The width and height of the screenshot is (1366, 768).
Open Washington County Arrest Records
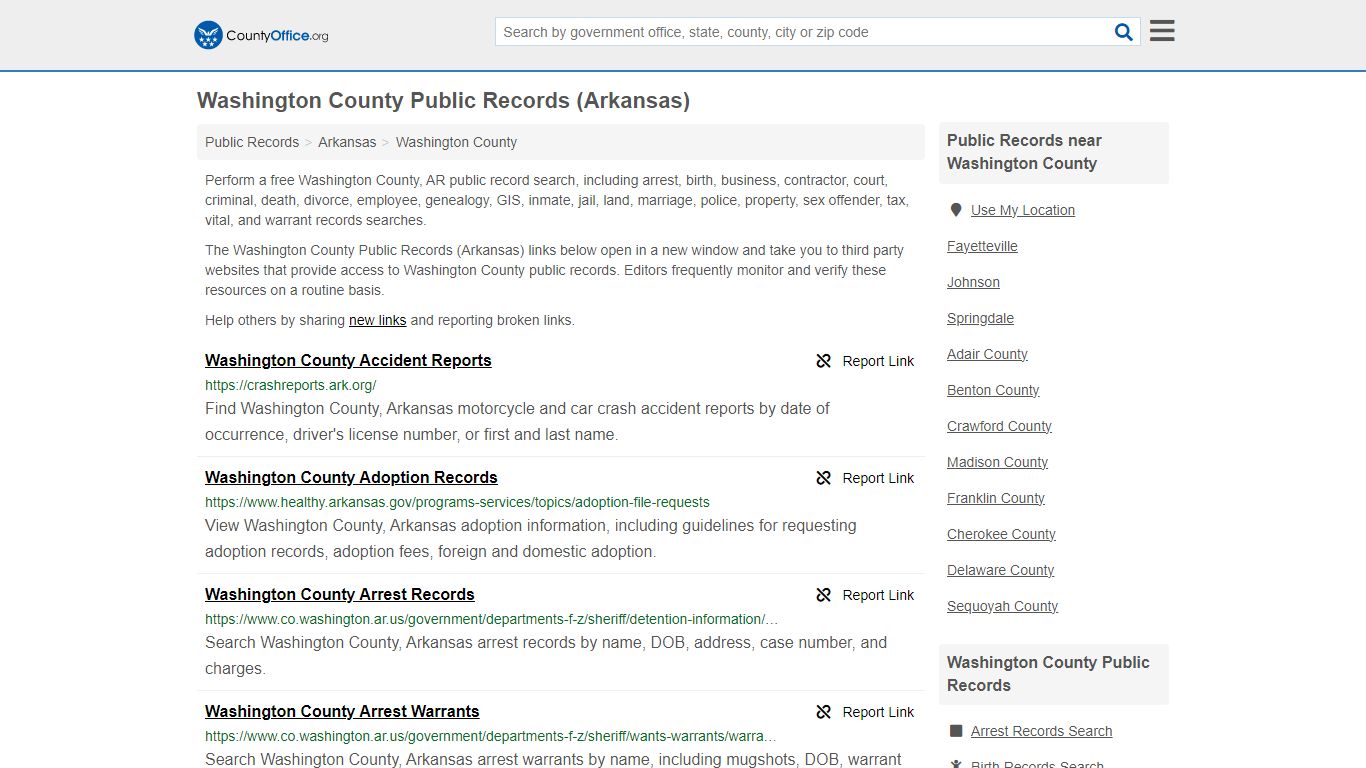click(x=340, y=594)
